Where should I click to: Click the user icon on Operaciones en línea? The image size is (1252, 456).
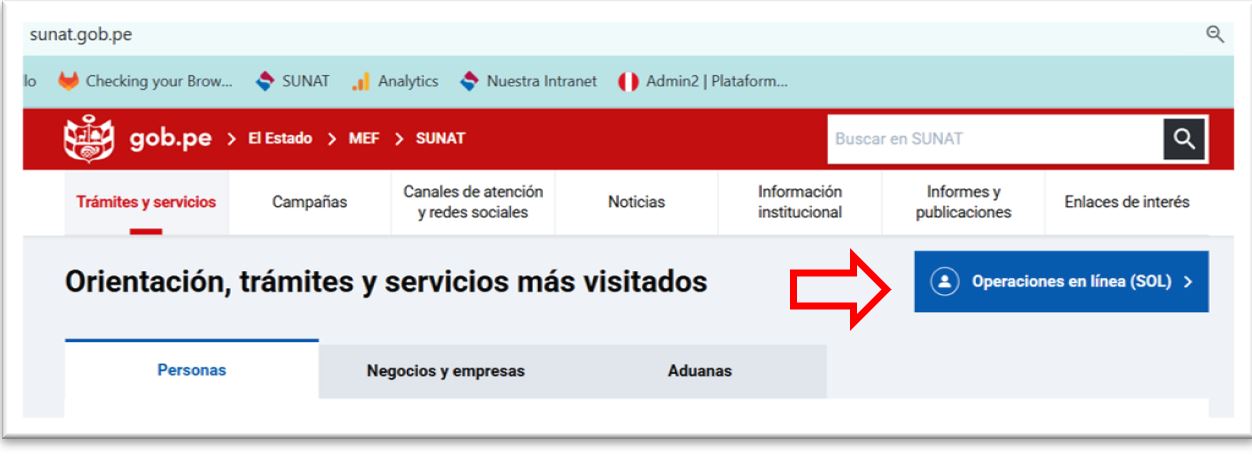click(944, 282)
